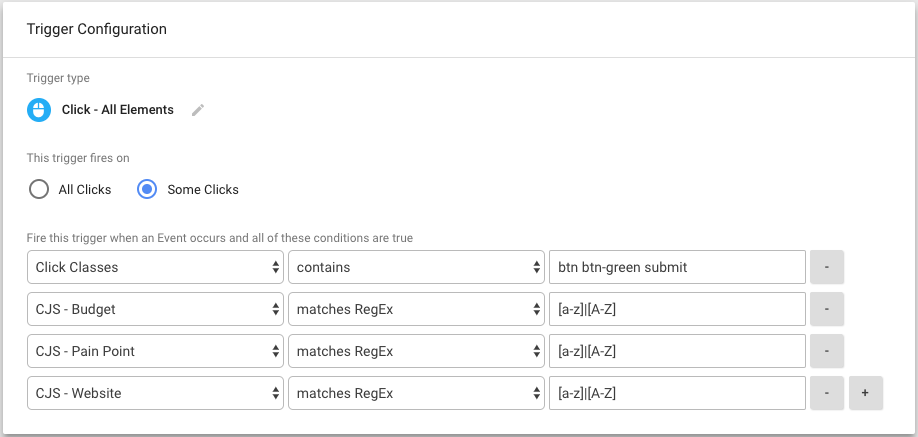Open the CJS - Budget variable dropdown
The height and width of the screenshot is (437, 918).
[x=155, y=309]
